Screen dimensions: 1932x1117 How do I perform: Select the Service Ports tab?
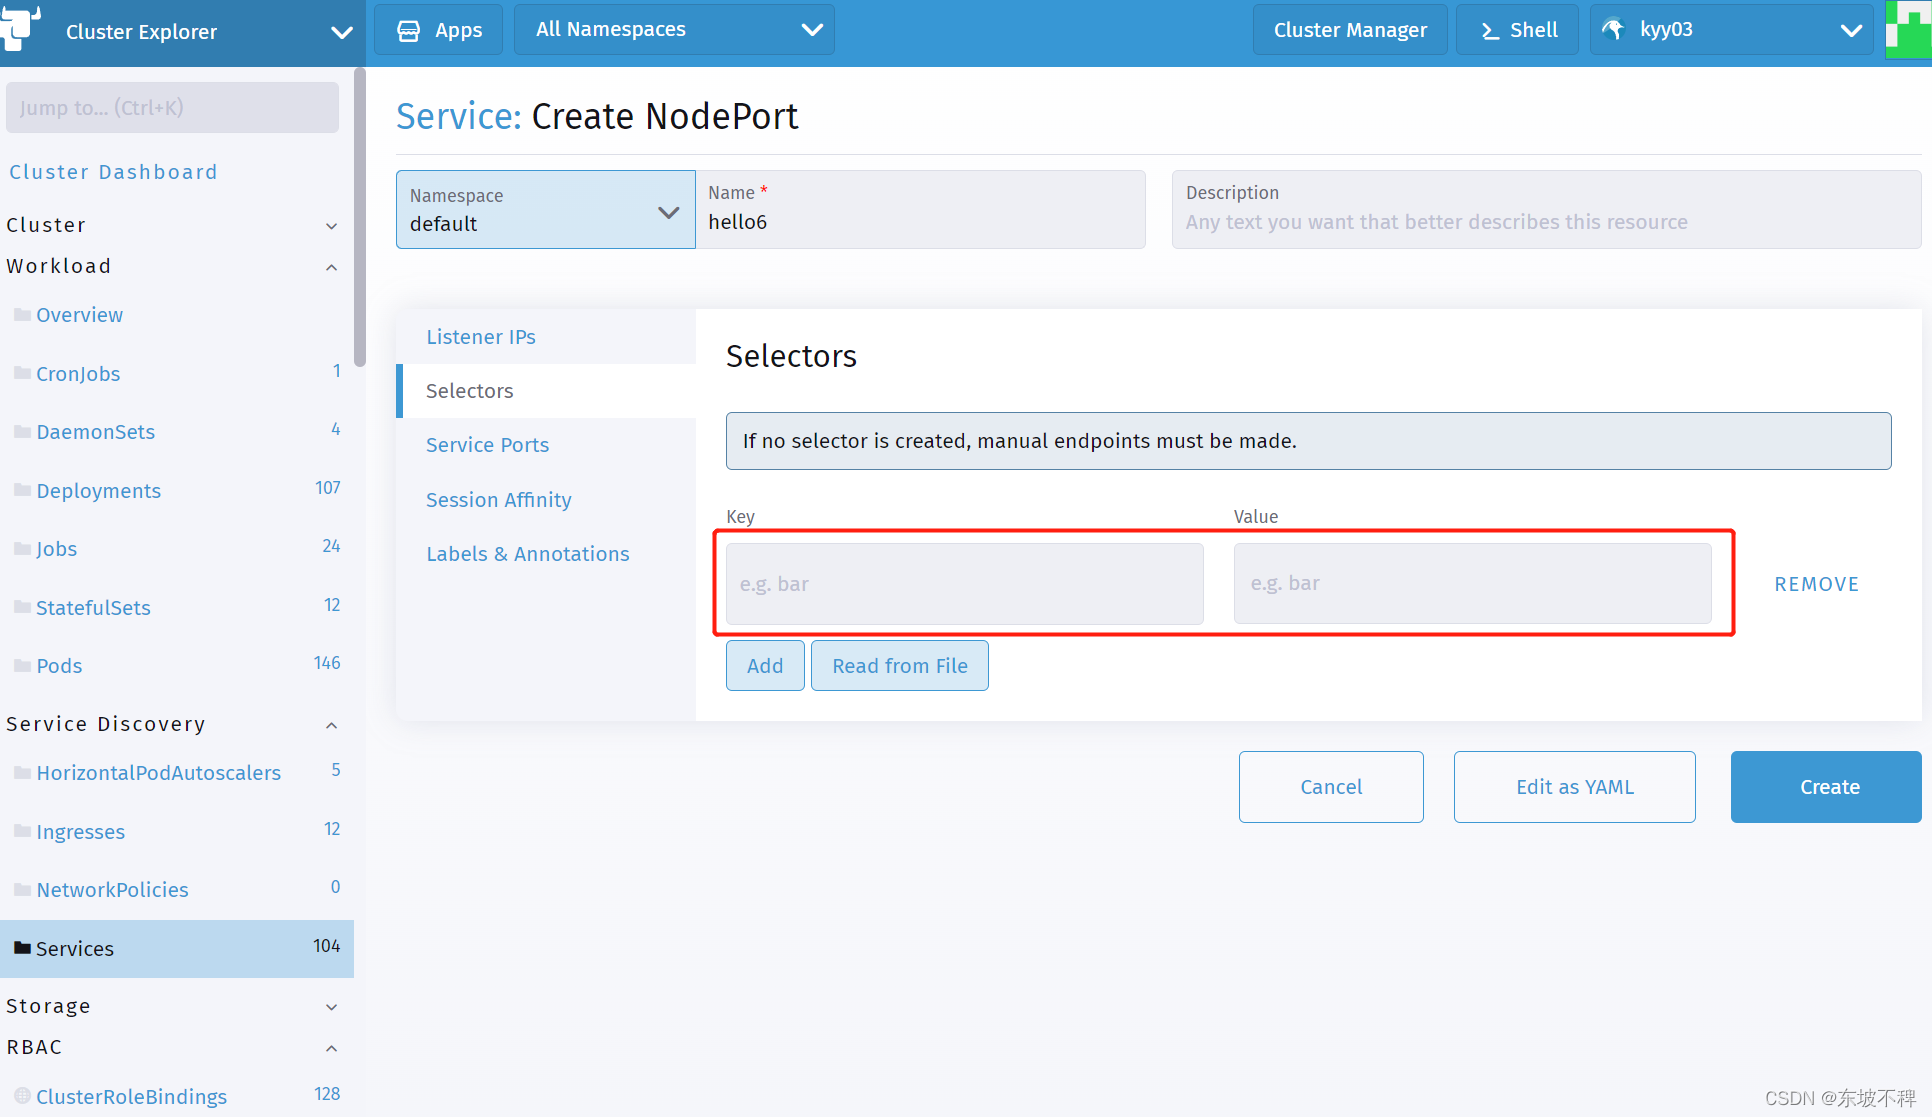pyautogui.click(x=488, y=444)
